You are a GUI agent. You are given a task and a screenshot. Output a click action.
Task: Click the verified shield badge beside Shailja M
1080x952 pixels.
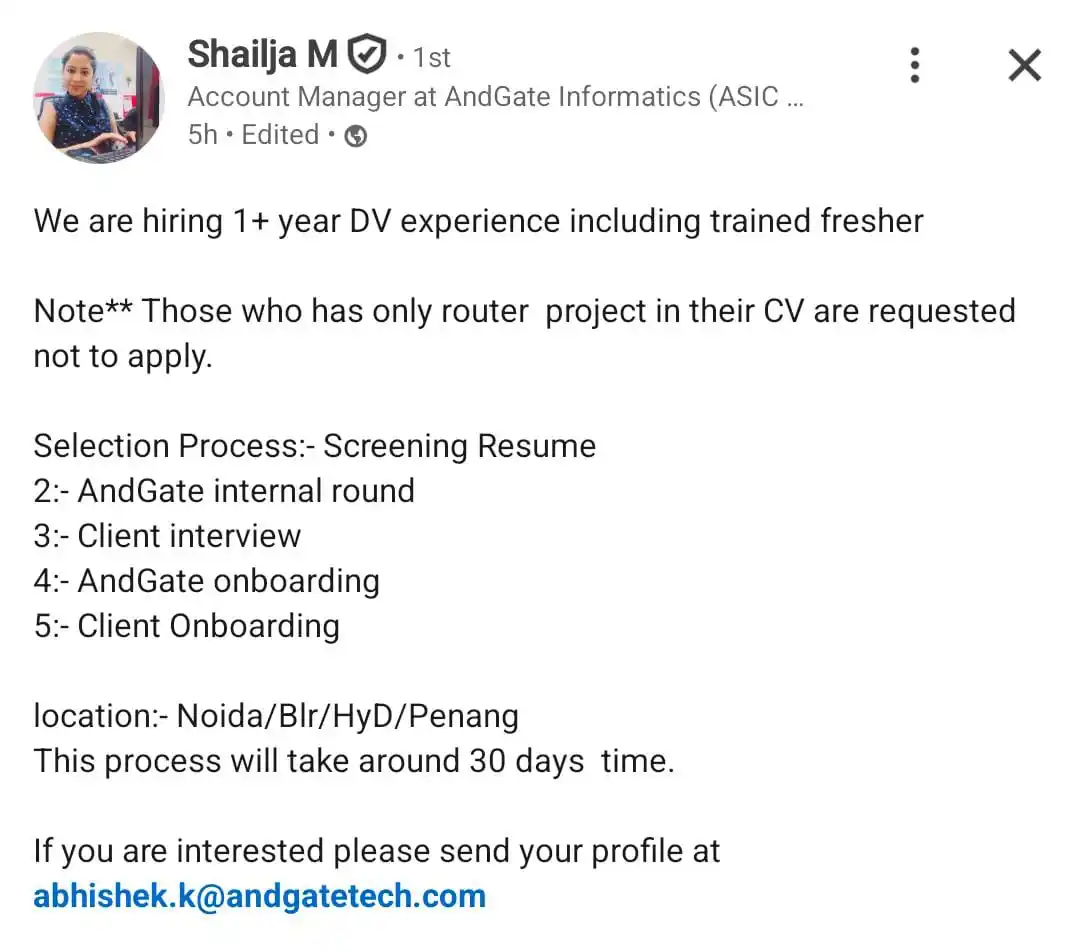pyautogui.click(x=366, y=54)
